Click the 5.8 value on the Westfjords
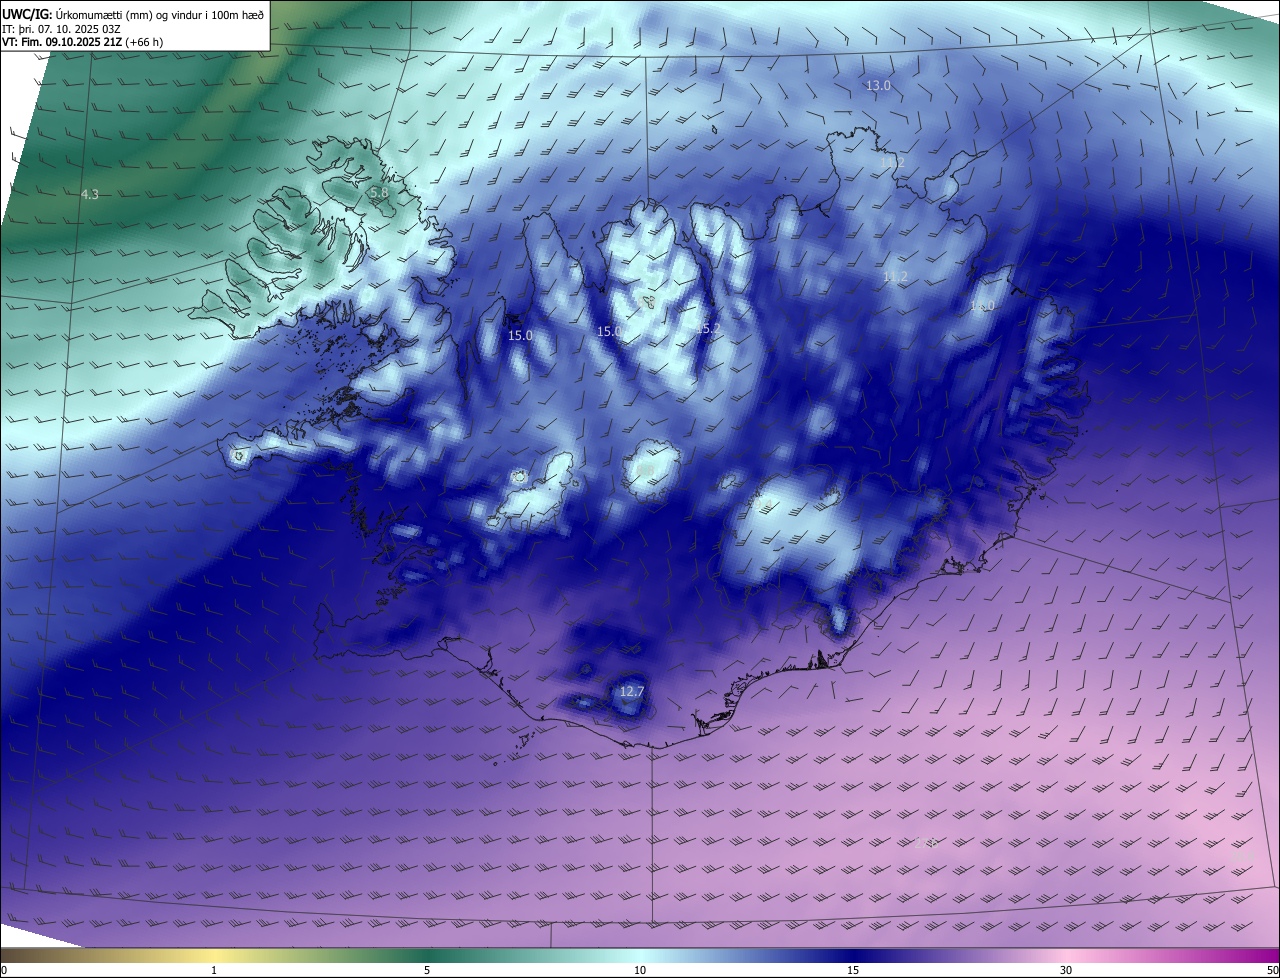 379,192
